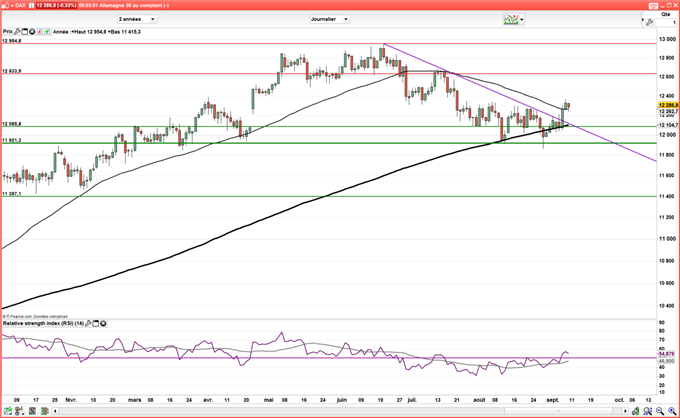Open the RSI indicator wrench settings
680x418 pixels.
(x=88, y=323)
